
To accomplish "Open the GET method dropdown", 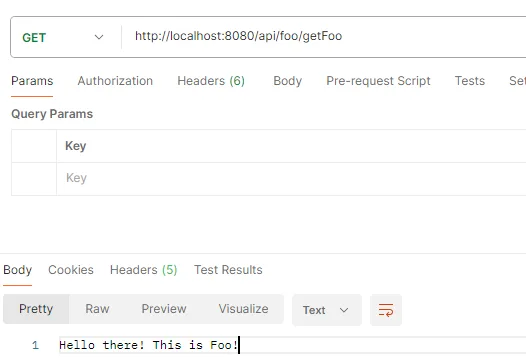I will click(x=64, y=37).
